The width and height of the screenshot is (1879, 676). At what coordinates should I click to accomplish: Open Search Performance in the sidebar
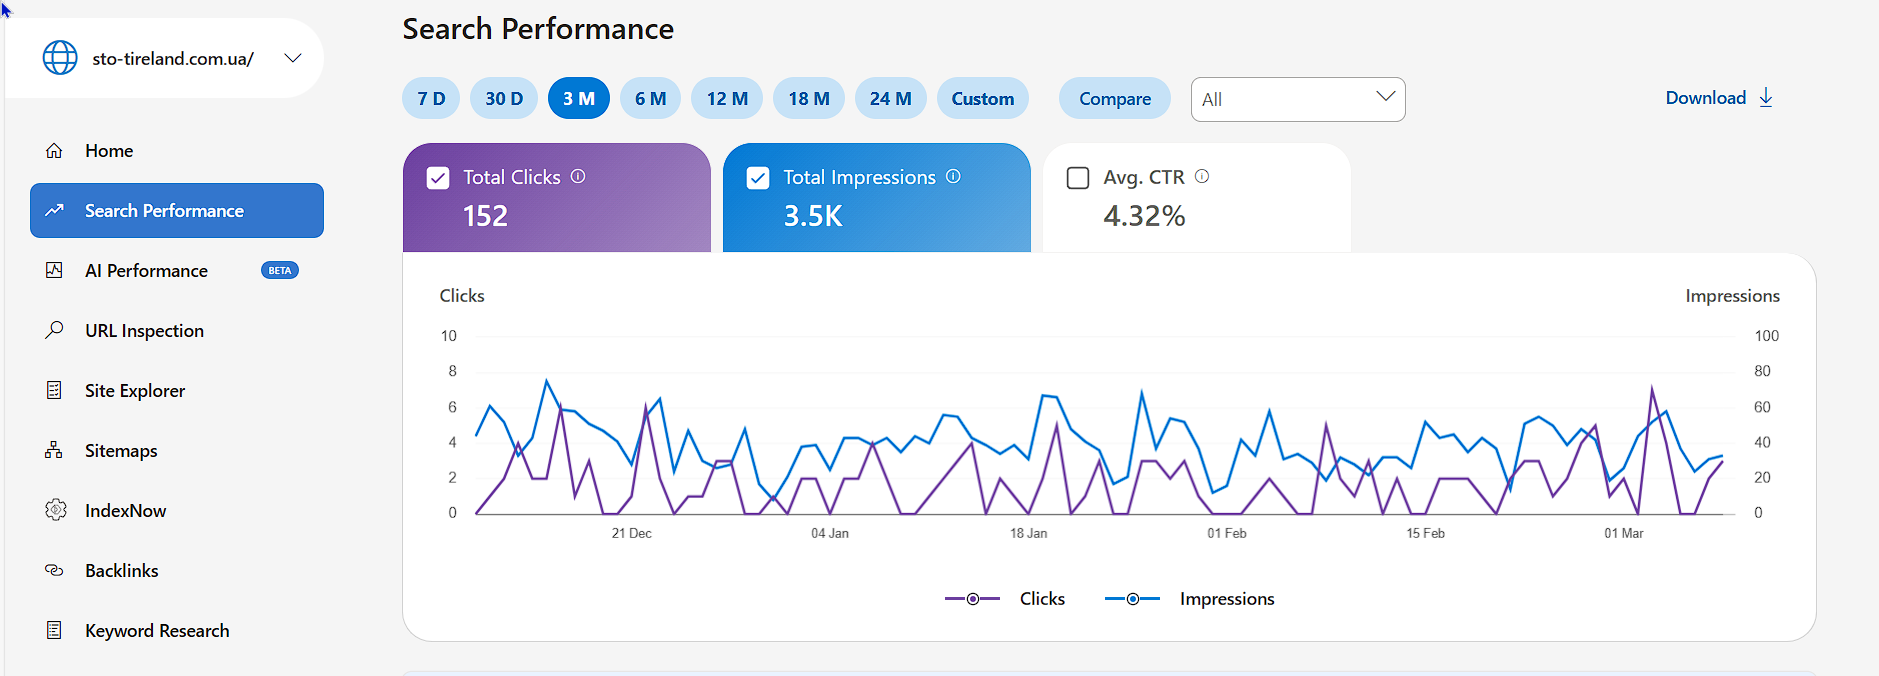pos(177,211)
